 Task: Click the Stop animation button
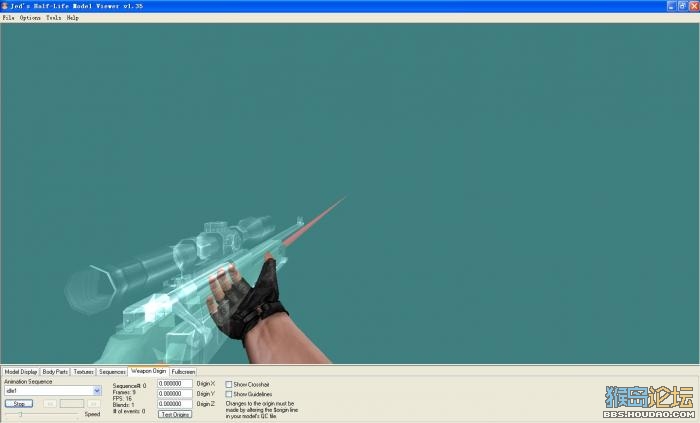pos(19,404)
